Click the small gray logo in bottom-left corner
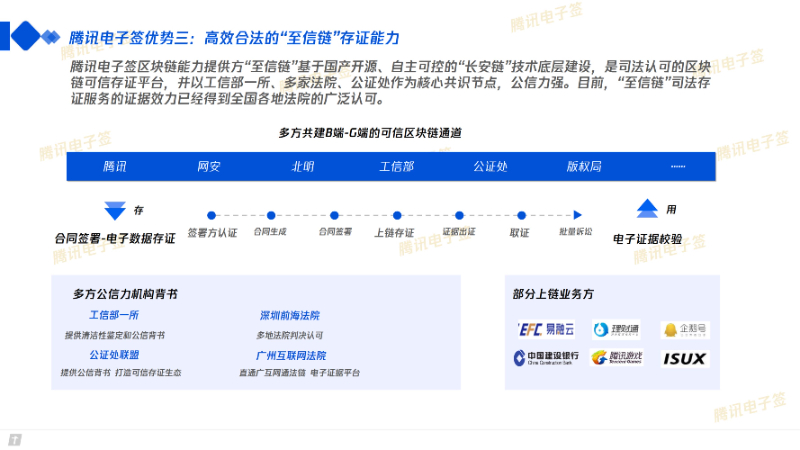The height and width of the screenshot is (450, 800). (x=15, y=440)
